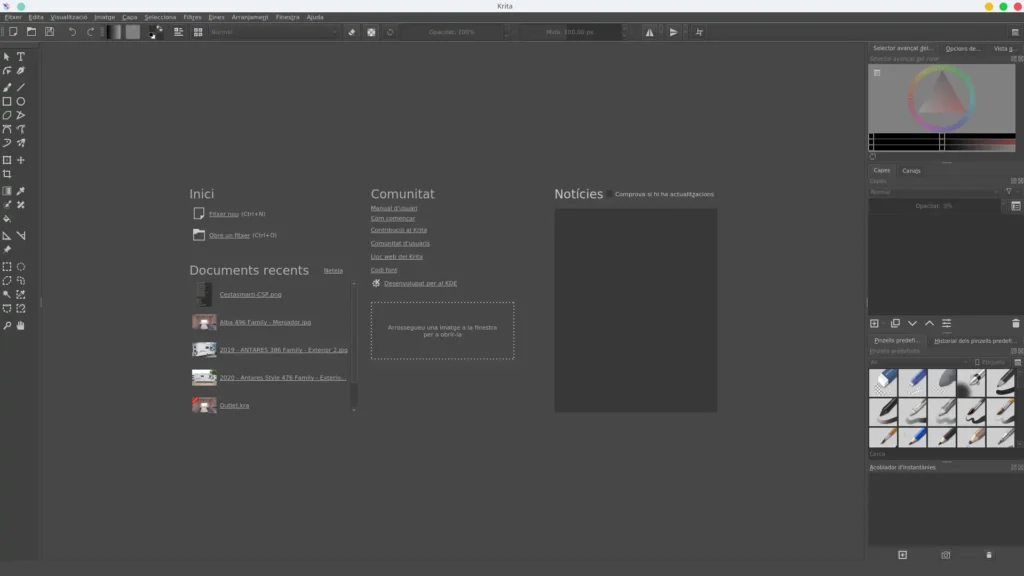Select the Elliptical Selection tool
The height and width of the screenshot is (576, 1024).
(x=21, y=266)
